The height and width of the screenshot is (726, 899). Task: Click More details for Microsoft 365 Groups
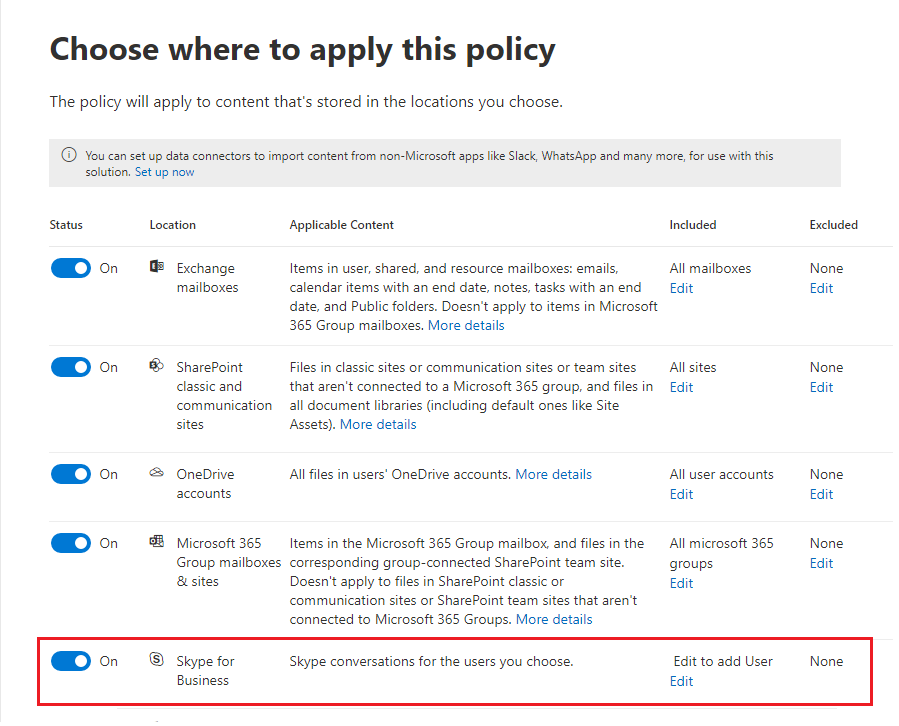[x=554, y=619]
